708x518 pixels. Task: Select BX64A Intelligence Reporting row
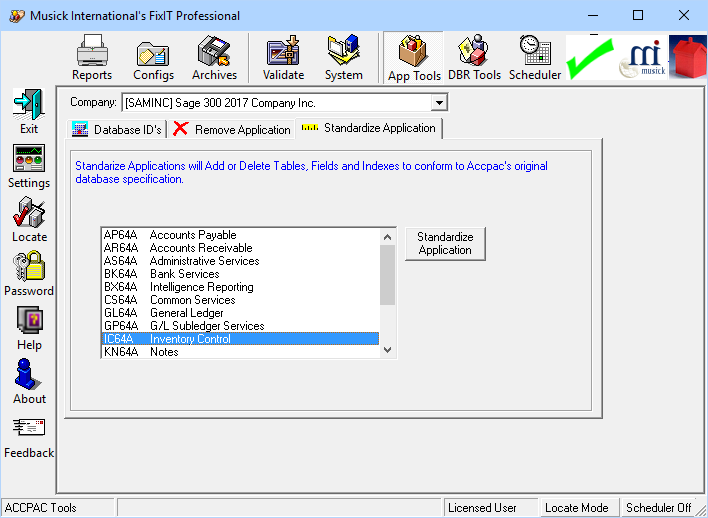[x=241, y=287]
